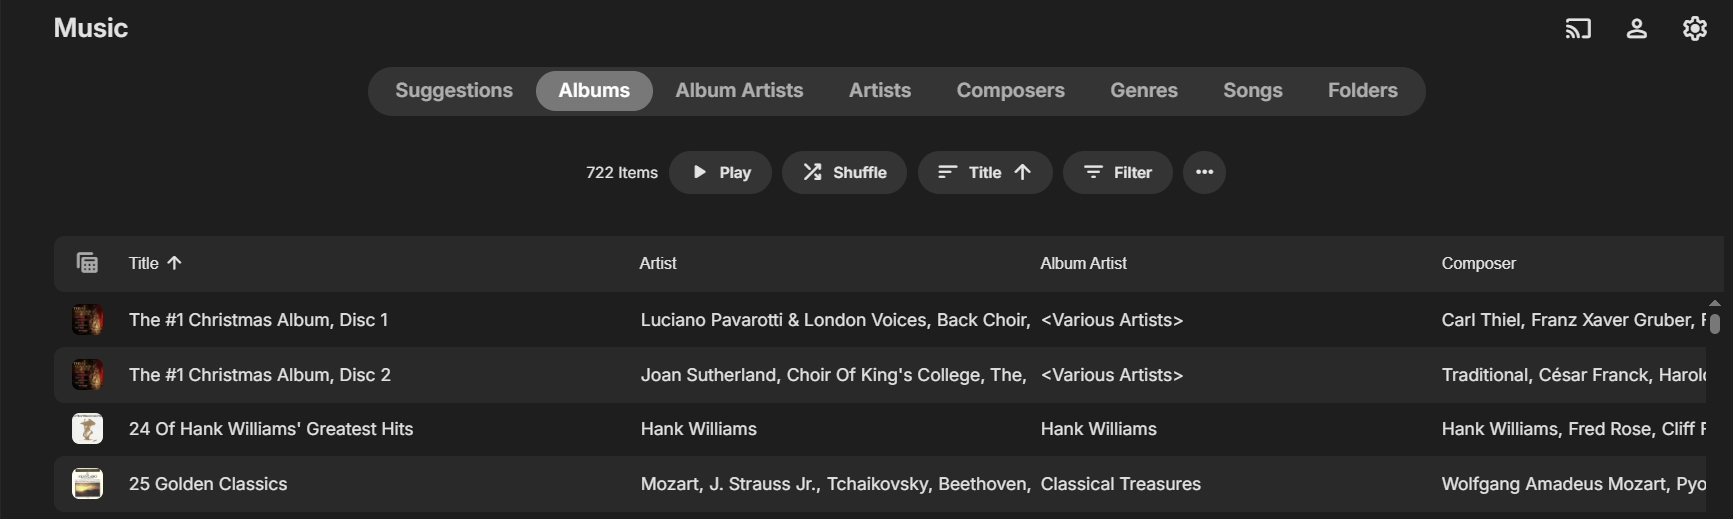
Task: Open the settings gear icon
Action: pyautogui.click(x=1694, y=28)
